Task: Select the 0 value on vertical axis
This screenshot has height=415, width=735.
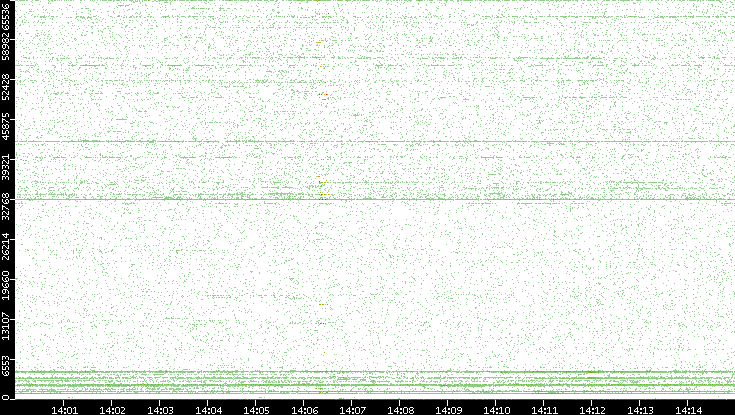Action: tap(5, 398)
